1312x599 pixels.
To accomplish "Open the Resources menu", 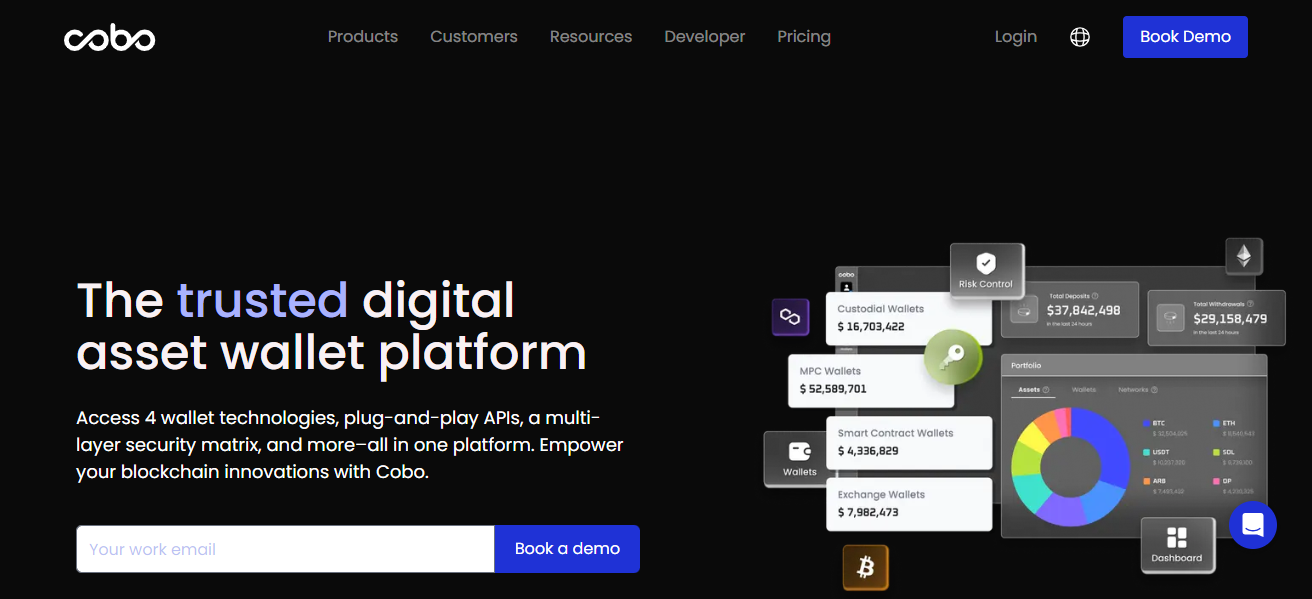I will point(591,37).
